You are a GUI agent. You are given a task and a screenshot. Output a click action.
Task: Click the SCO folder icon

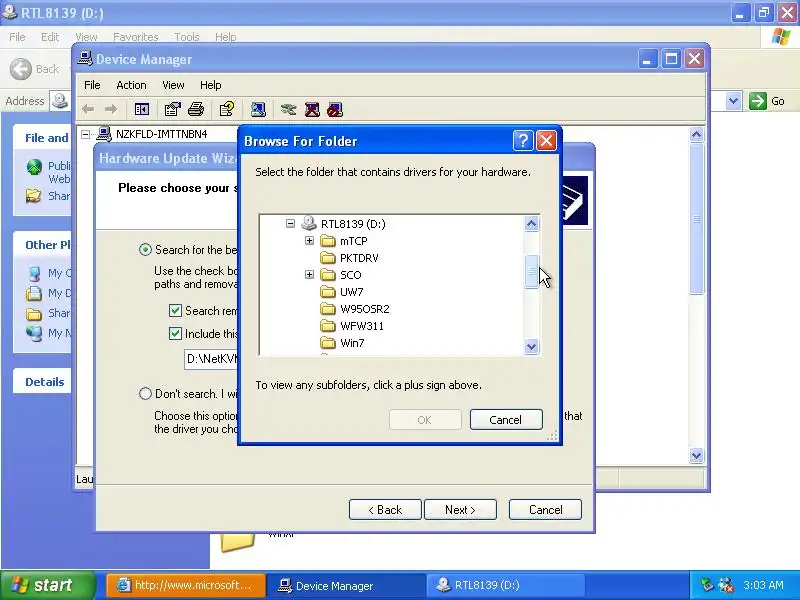[328, 275]
